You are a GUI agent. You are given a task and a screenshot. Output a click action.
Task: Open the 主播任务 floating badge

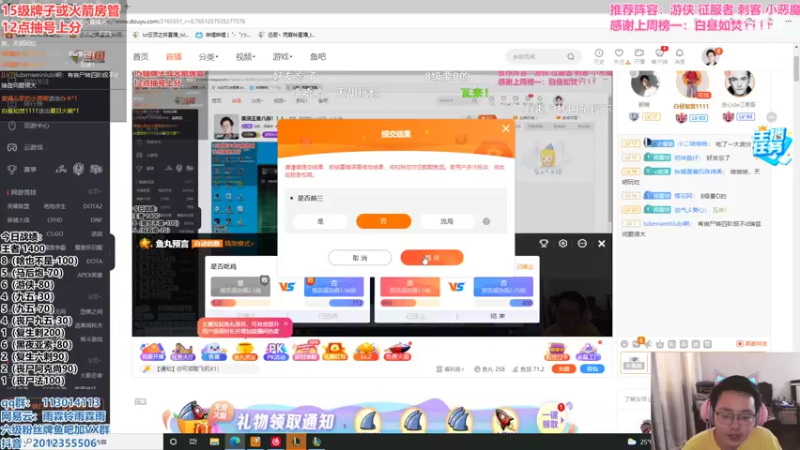[x=774, y=145]
